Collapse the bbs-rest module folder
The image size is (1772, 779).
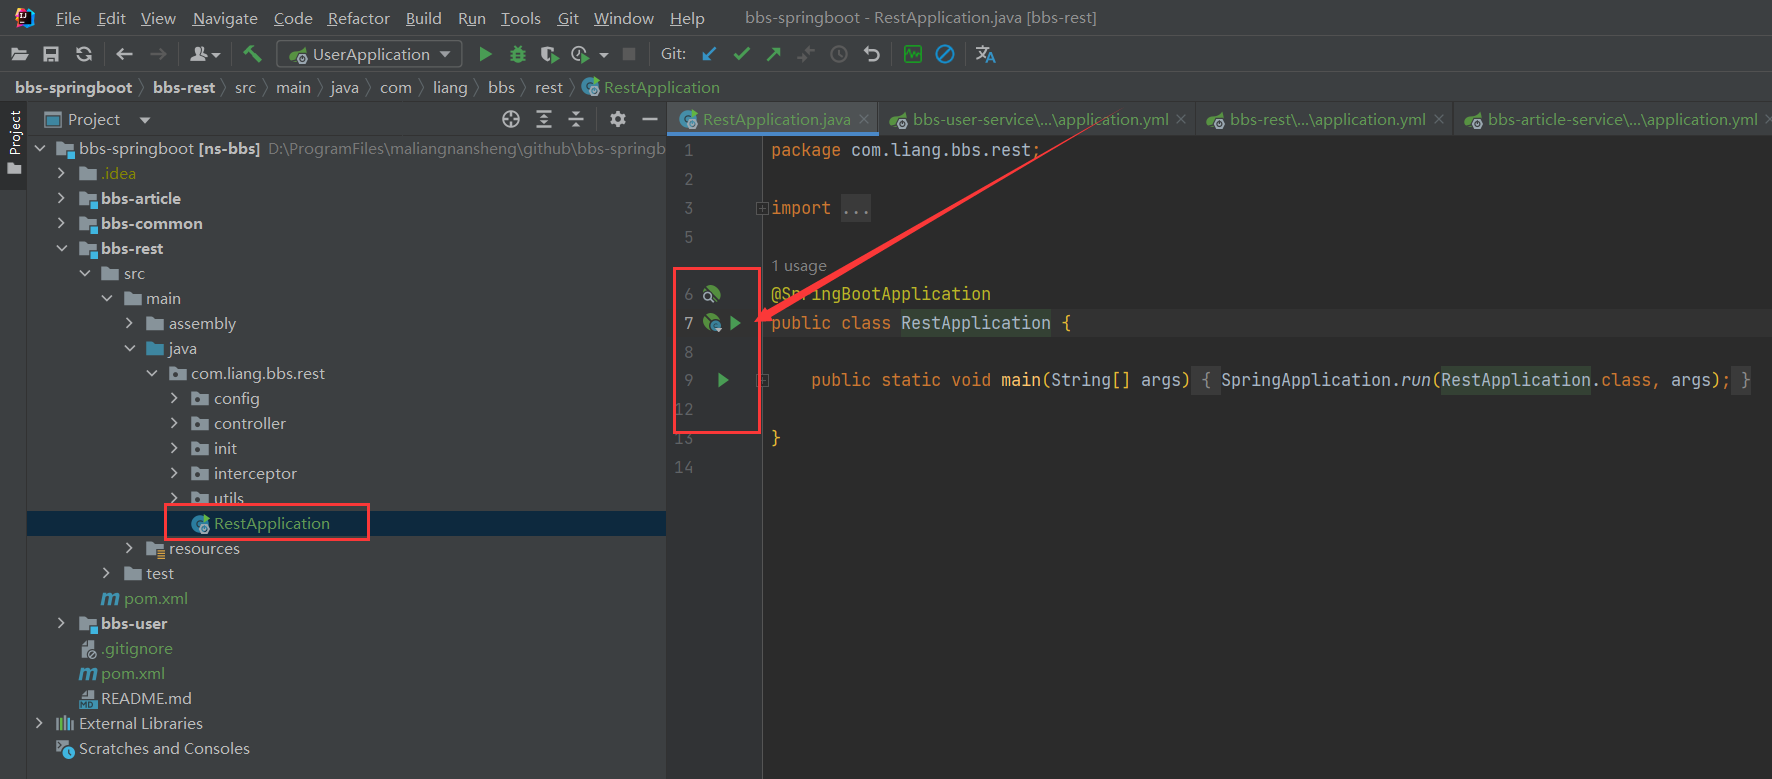pos(61,248)
